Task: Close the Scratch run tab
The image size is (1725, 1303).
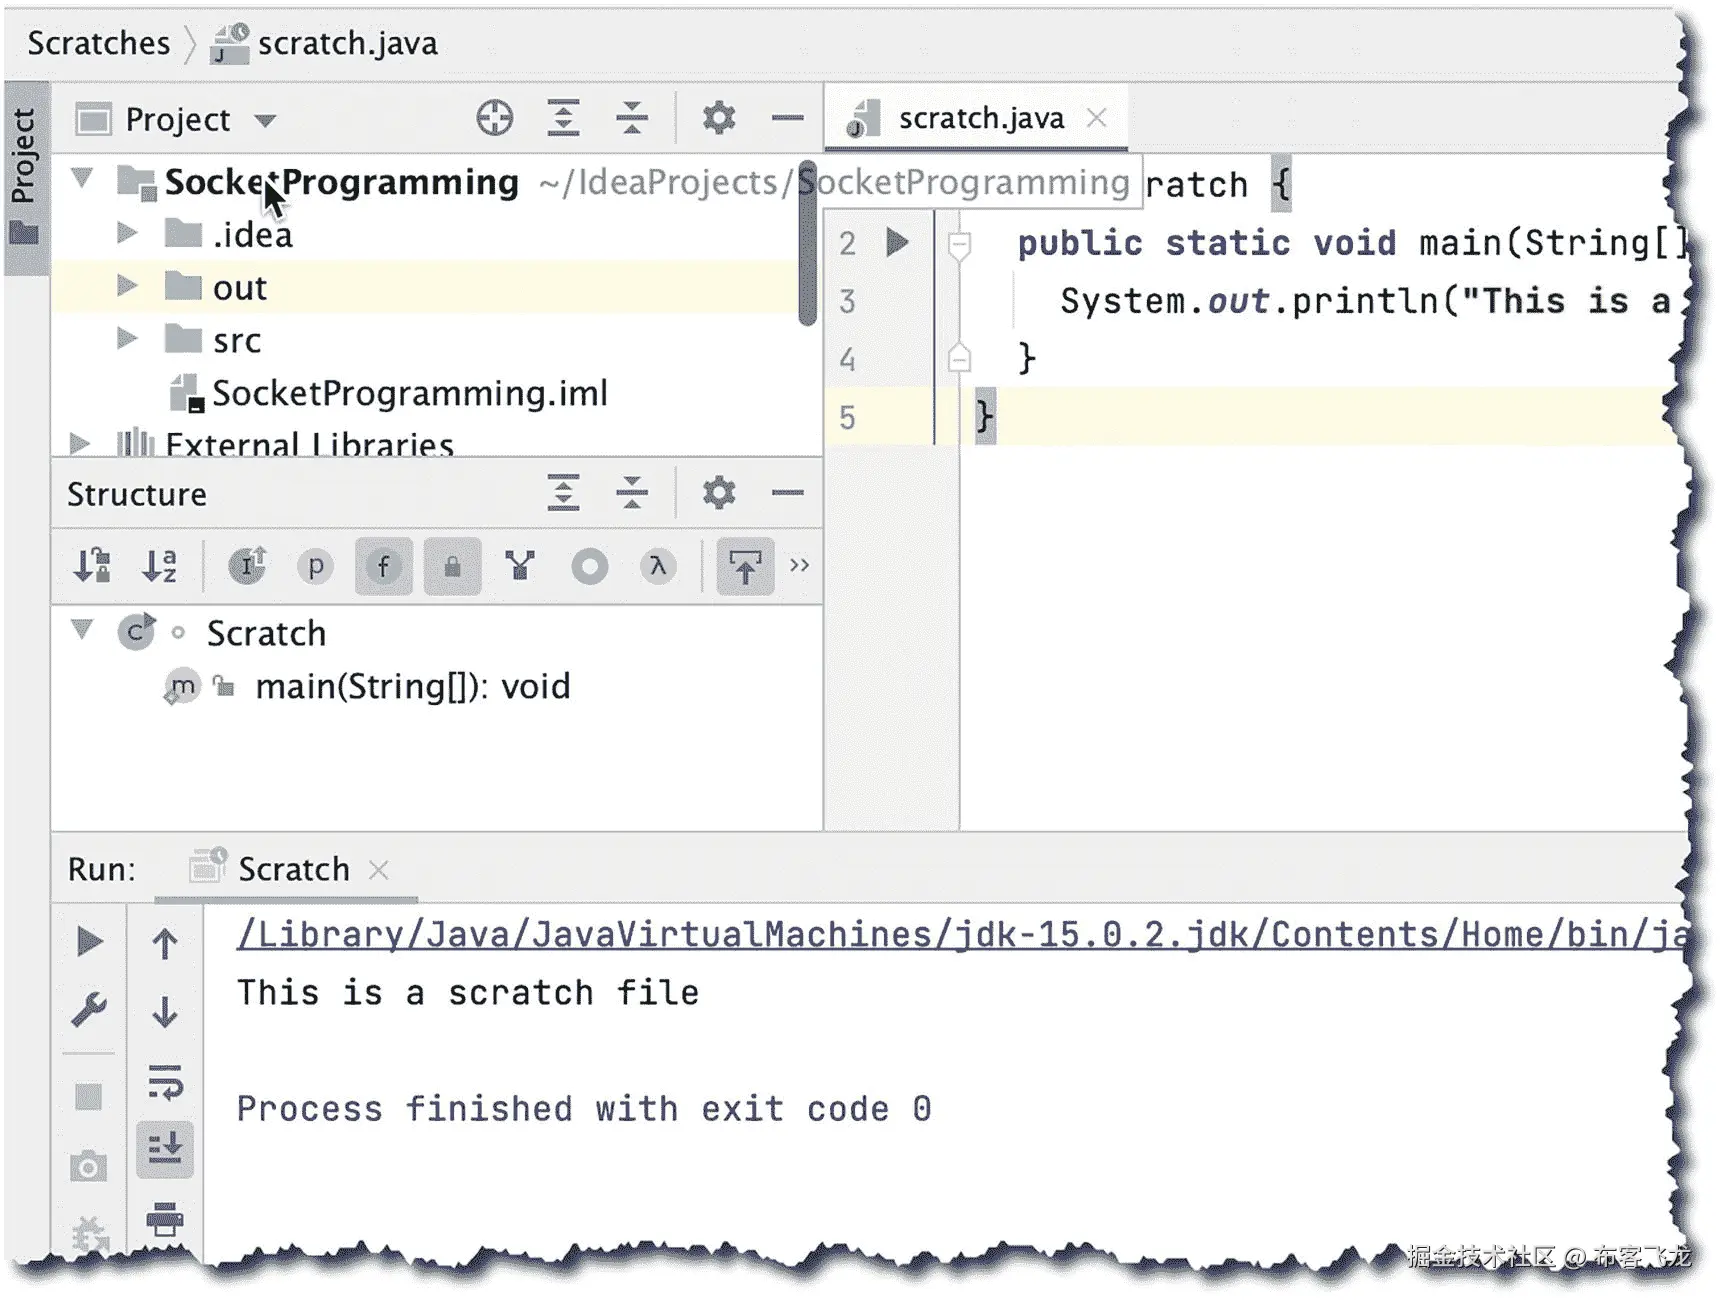Action: coord(378,870)
